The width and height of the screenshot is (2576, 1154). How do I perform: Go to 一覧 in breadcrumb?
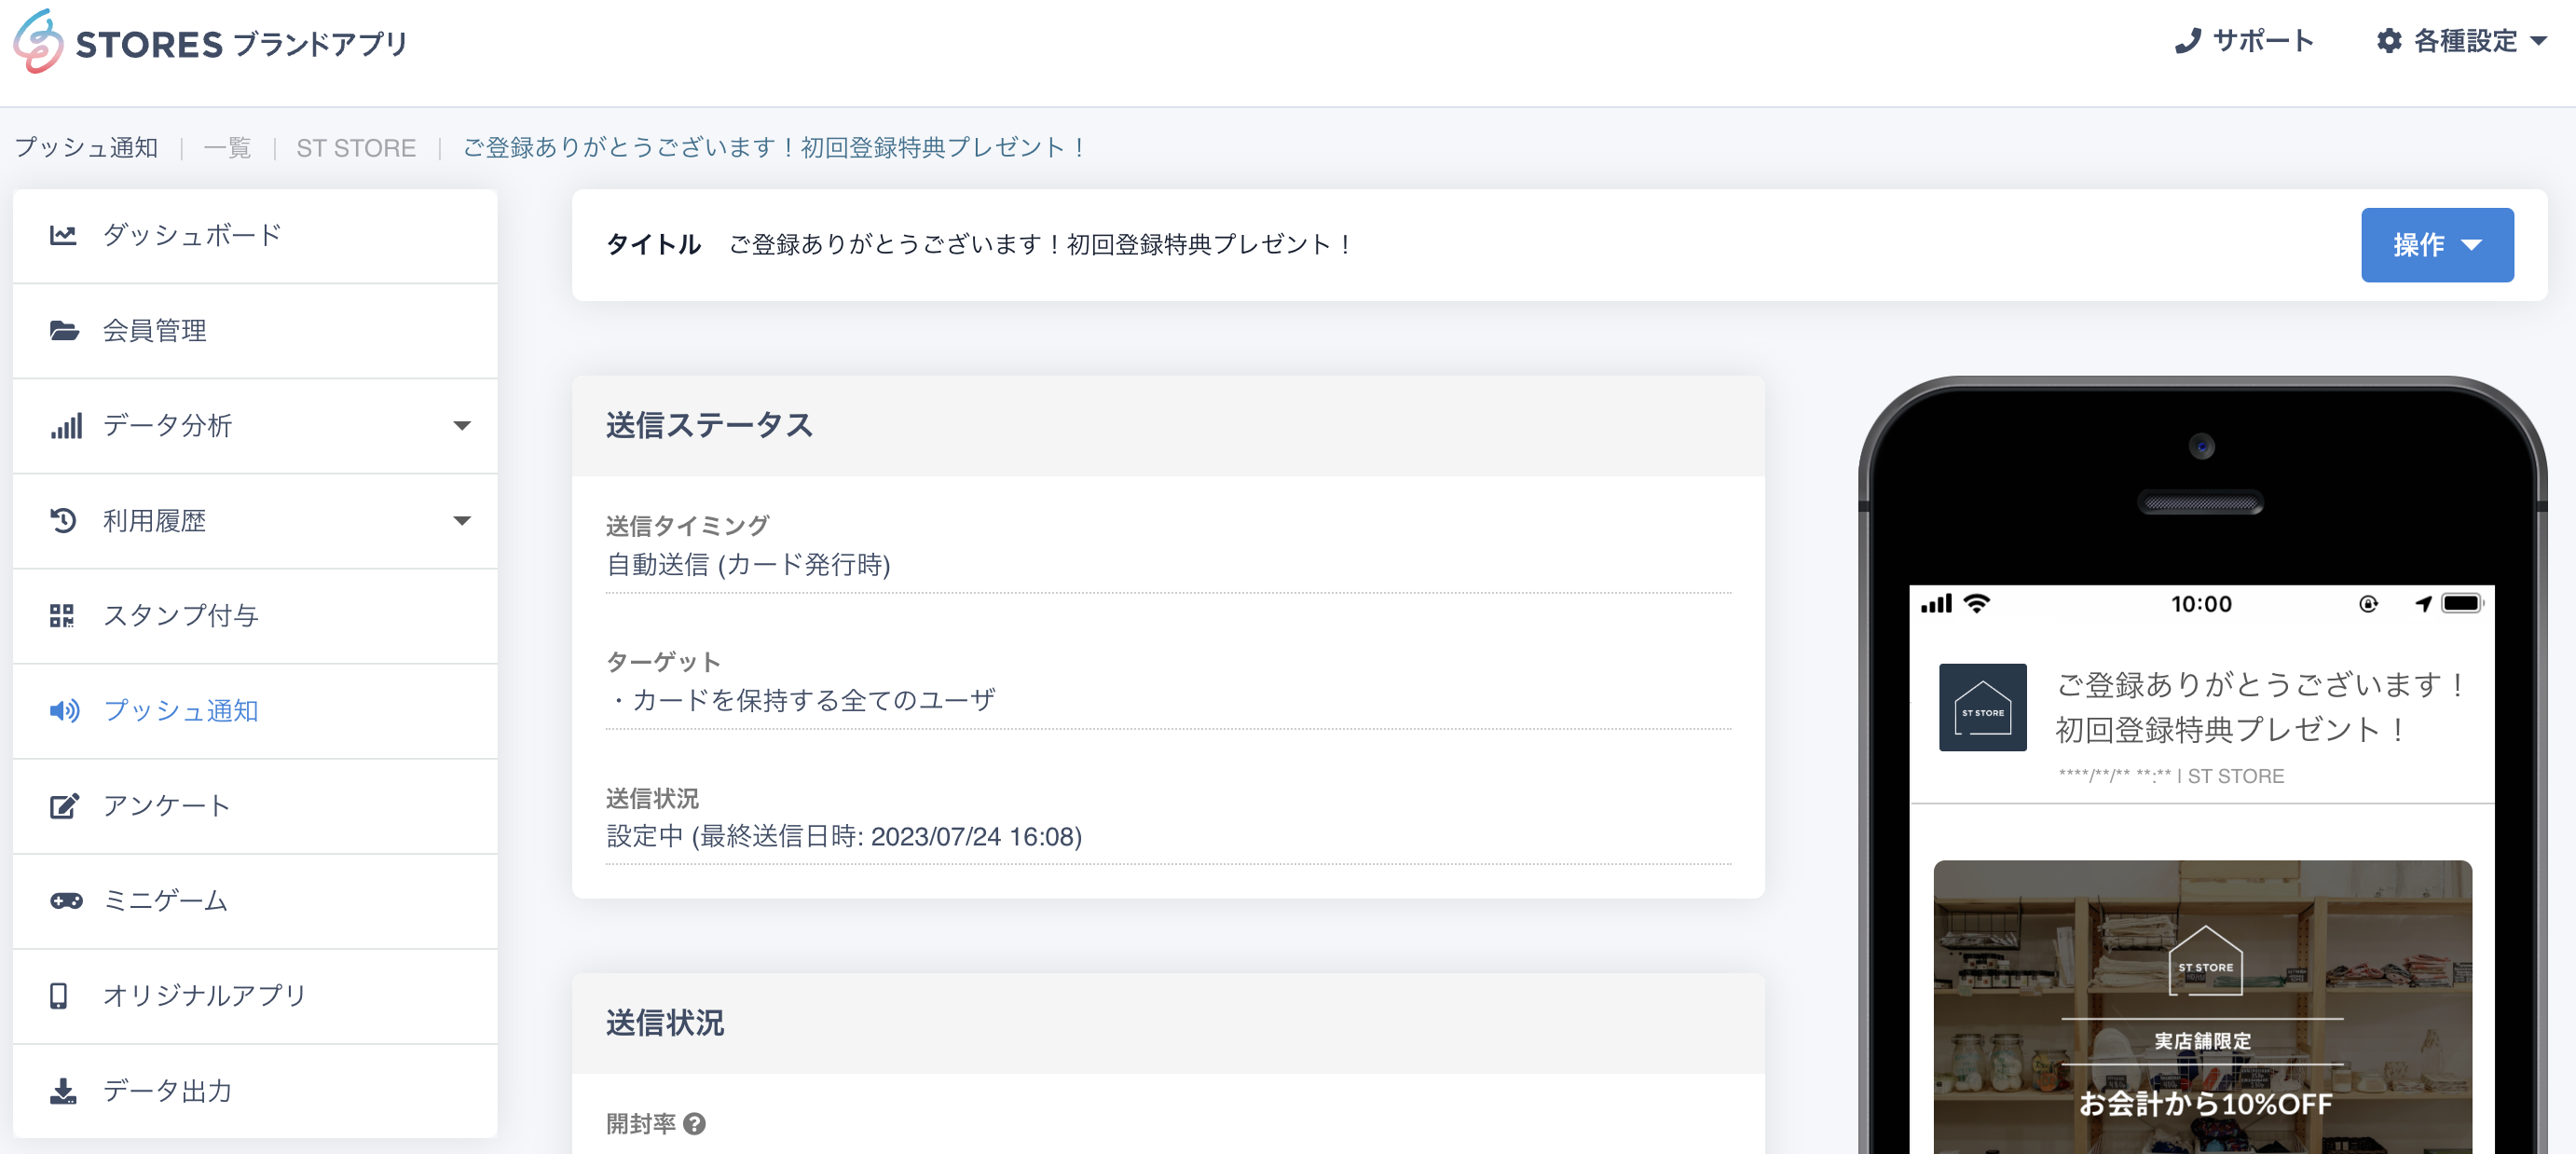(x=227, y=148)
